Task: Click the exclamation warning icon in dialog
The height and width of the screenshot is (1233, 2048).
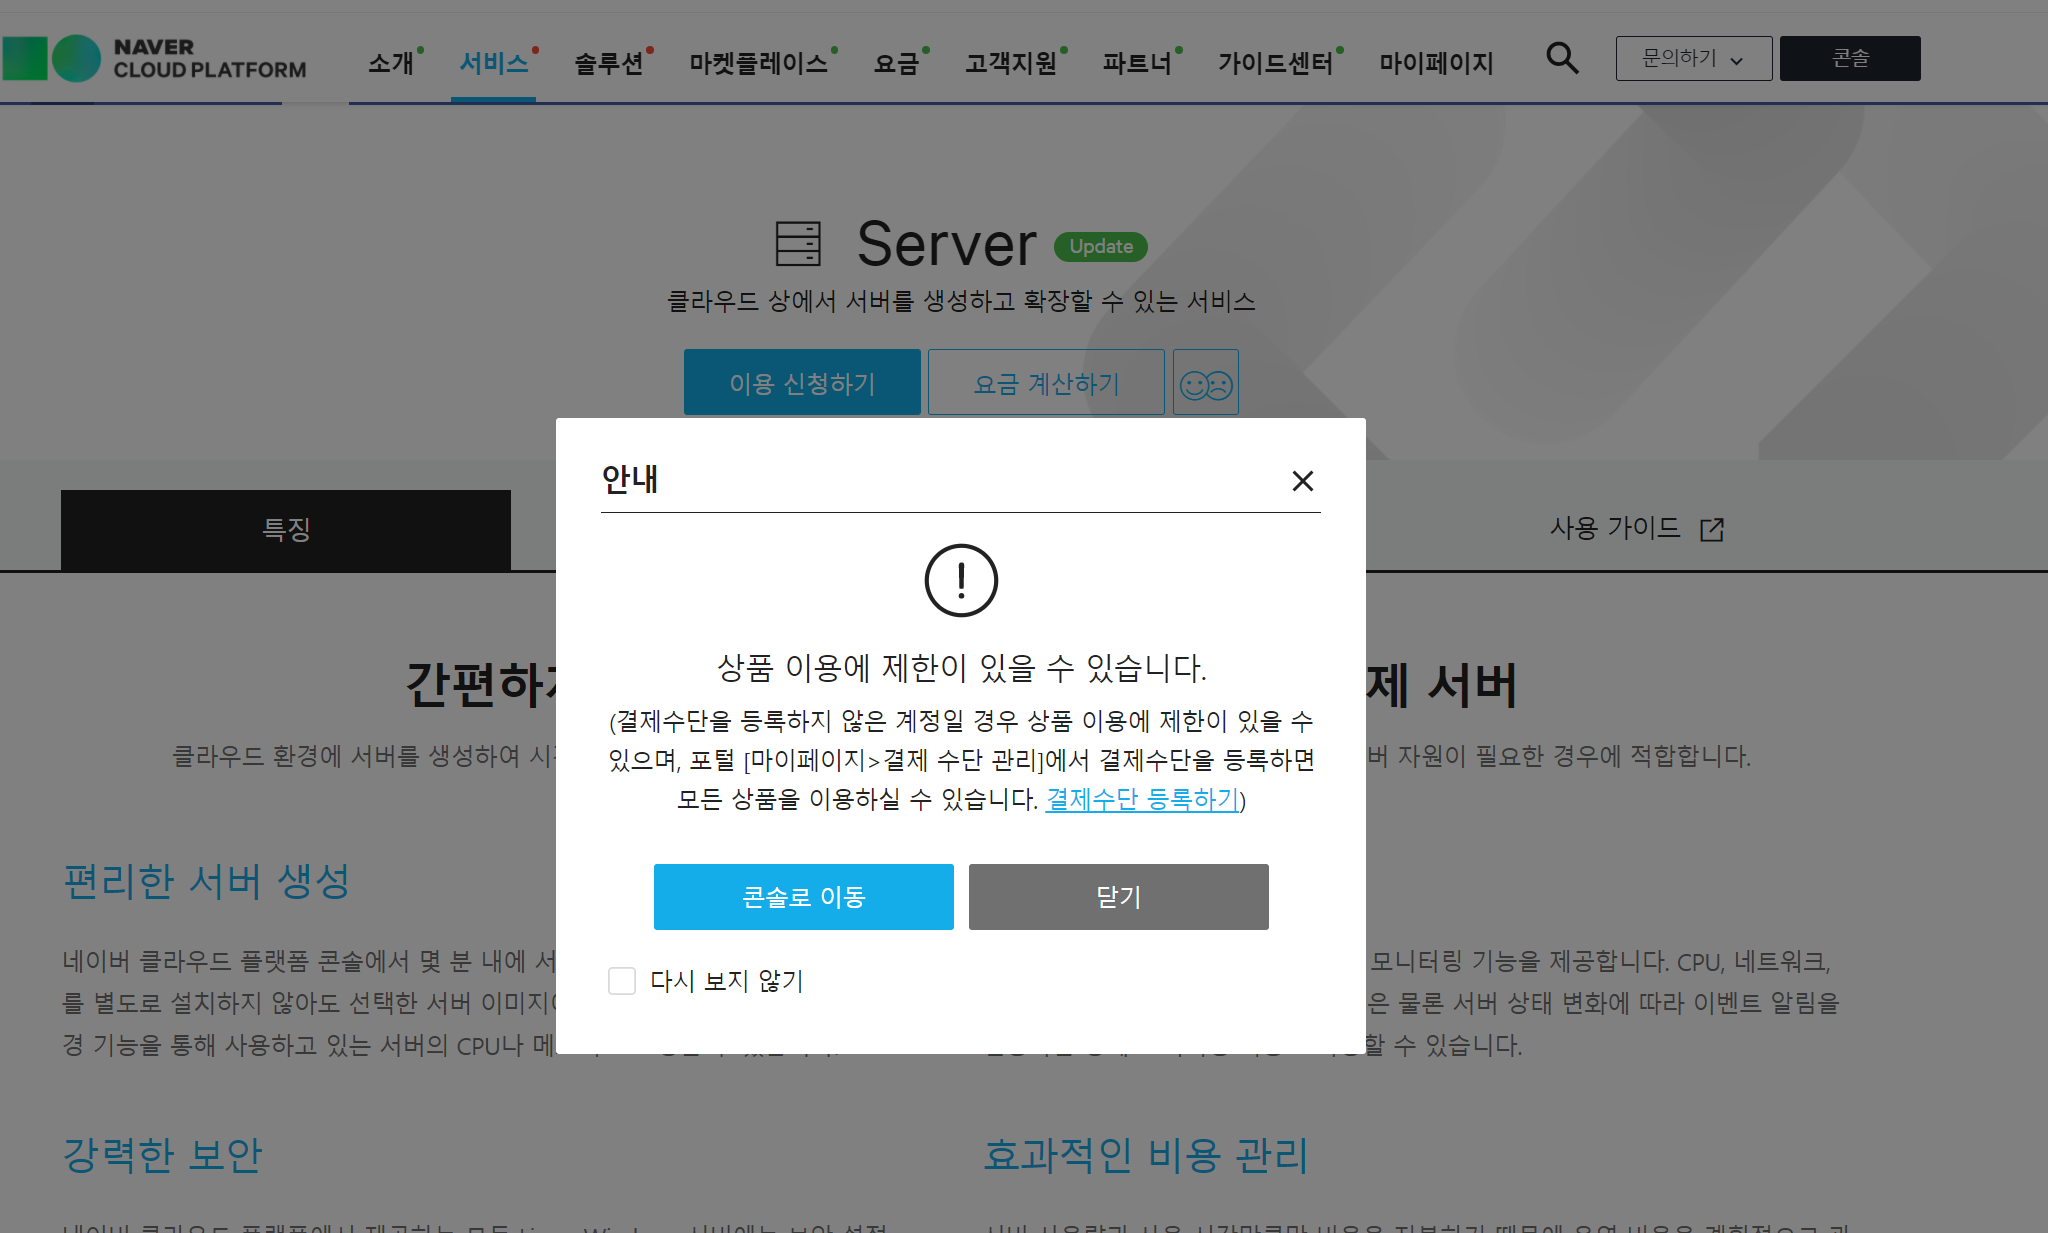Action: (961, 580)
